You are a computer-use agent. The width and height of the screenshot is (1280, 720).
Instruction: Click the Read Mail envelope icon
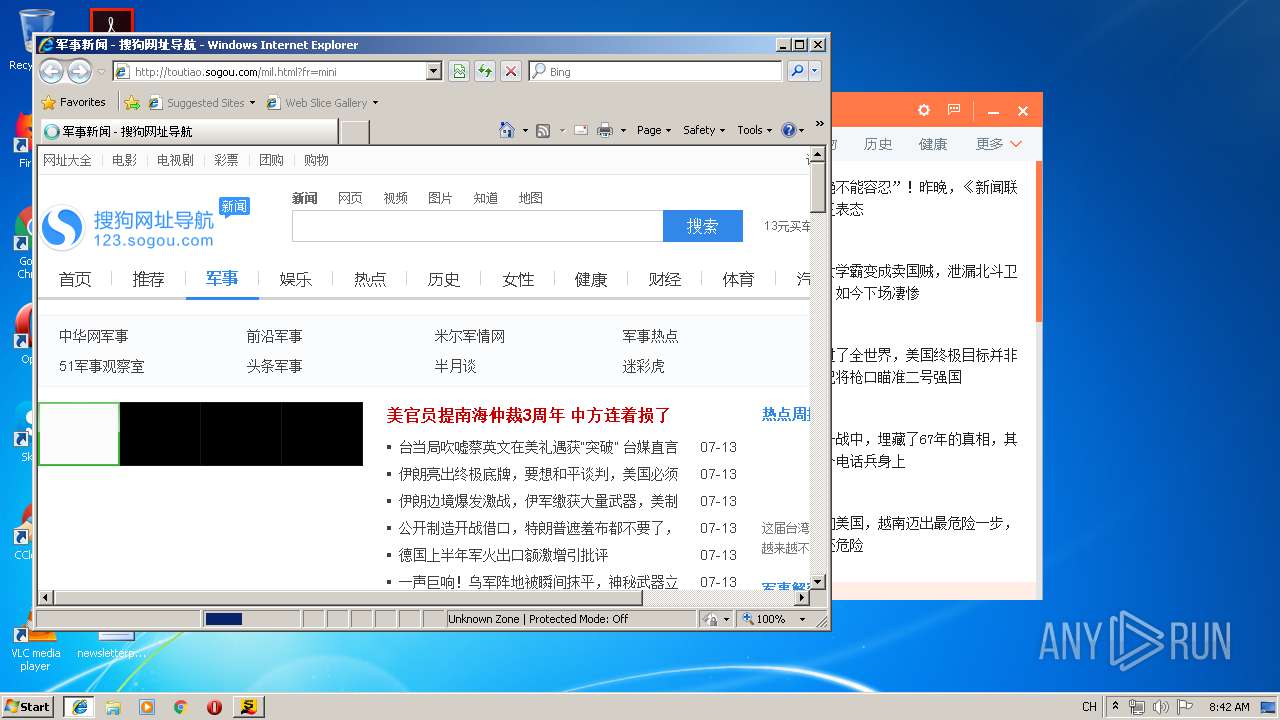[x=580, y=130]
